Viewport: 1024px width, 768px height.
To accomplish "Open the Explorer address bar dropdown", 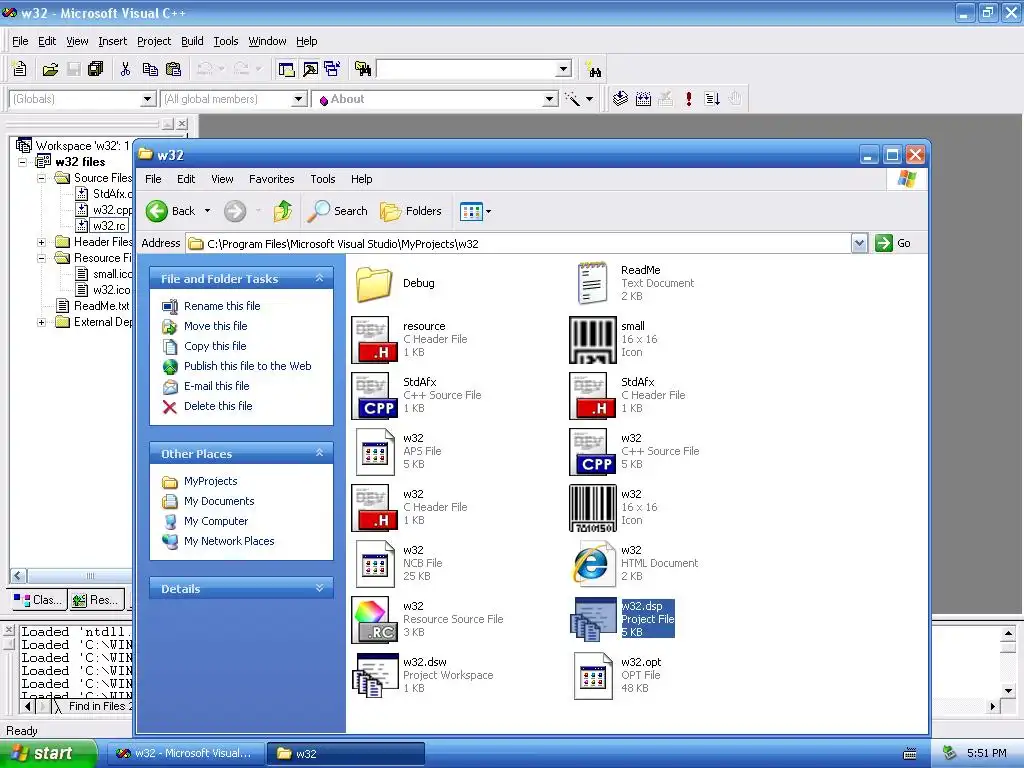I will [x=859, y=244].
